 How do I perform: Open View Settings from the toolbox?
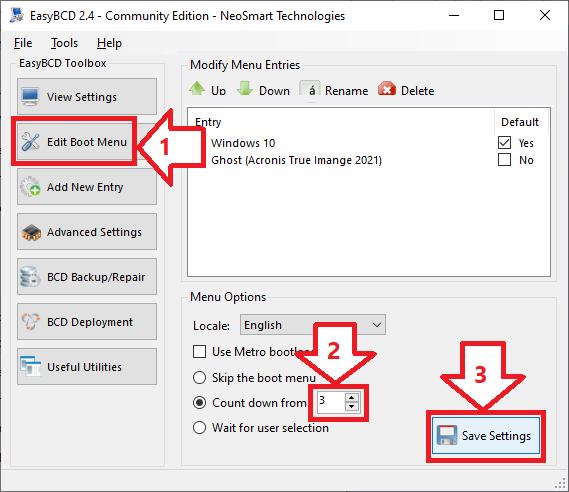[87, 97]
